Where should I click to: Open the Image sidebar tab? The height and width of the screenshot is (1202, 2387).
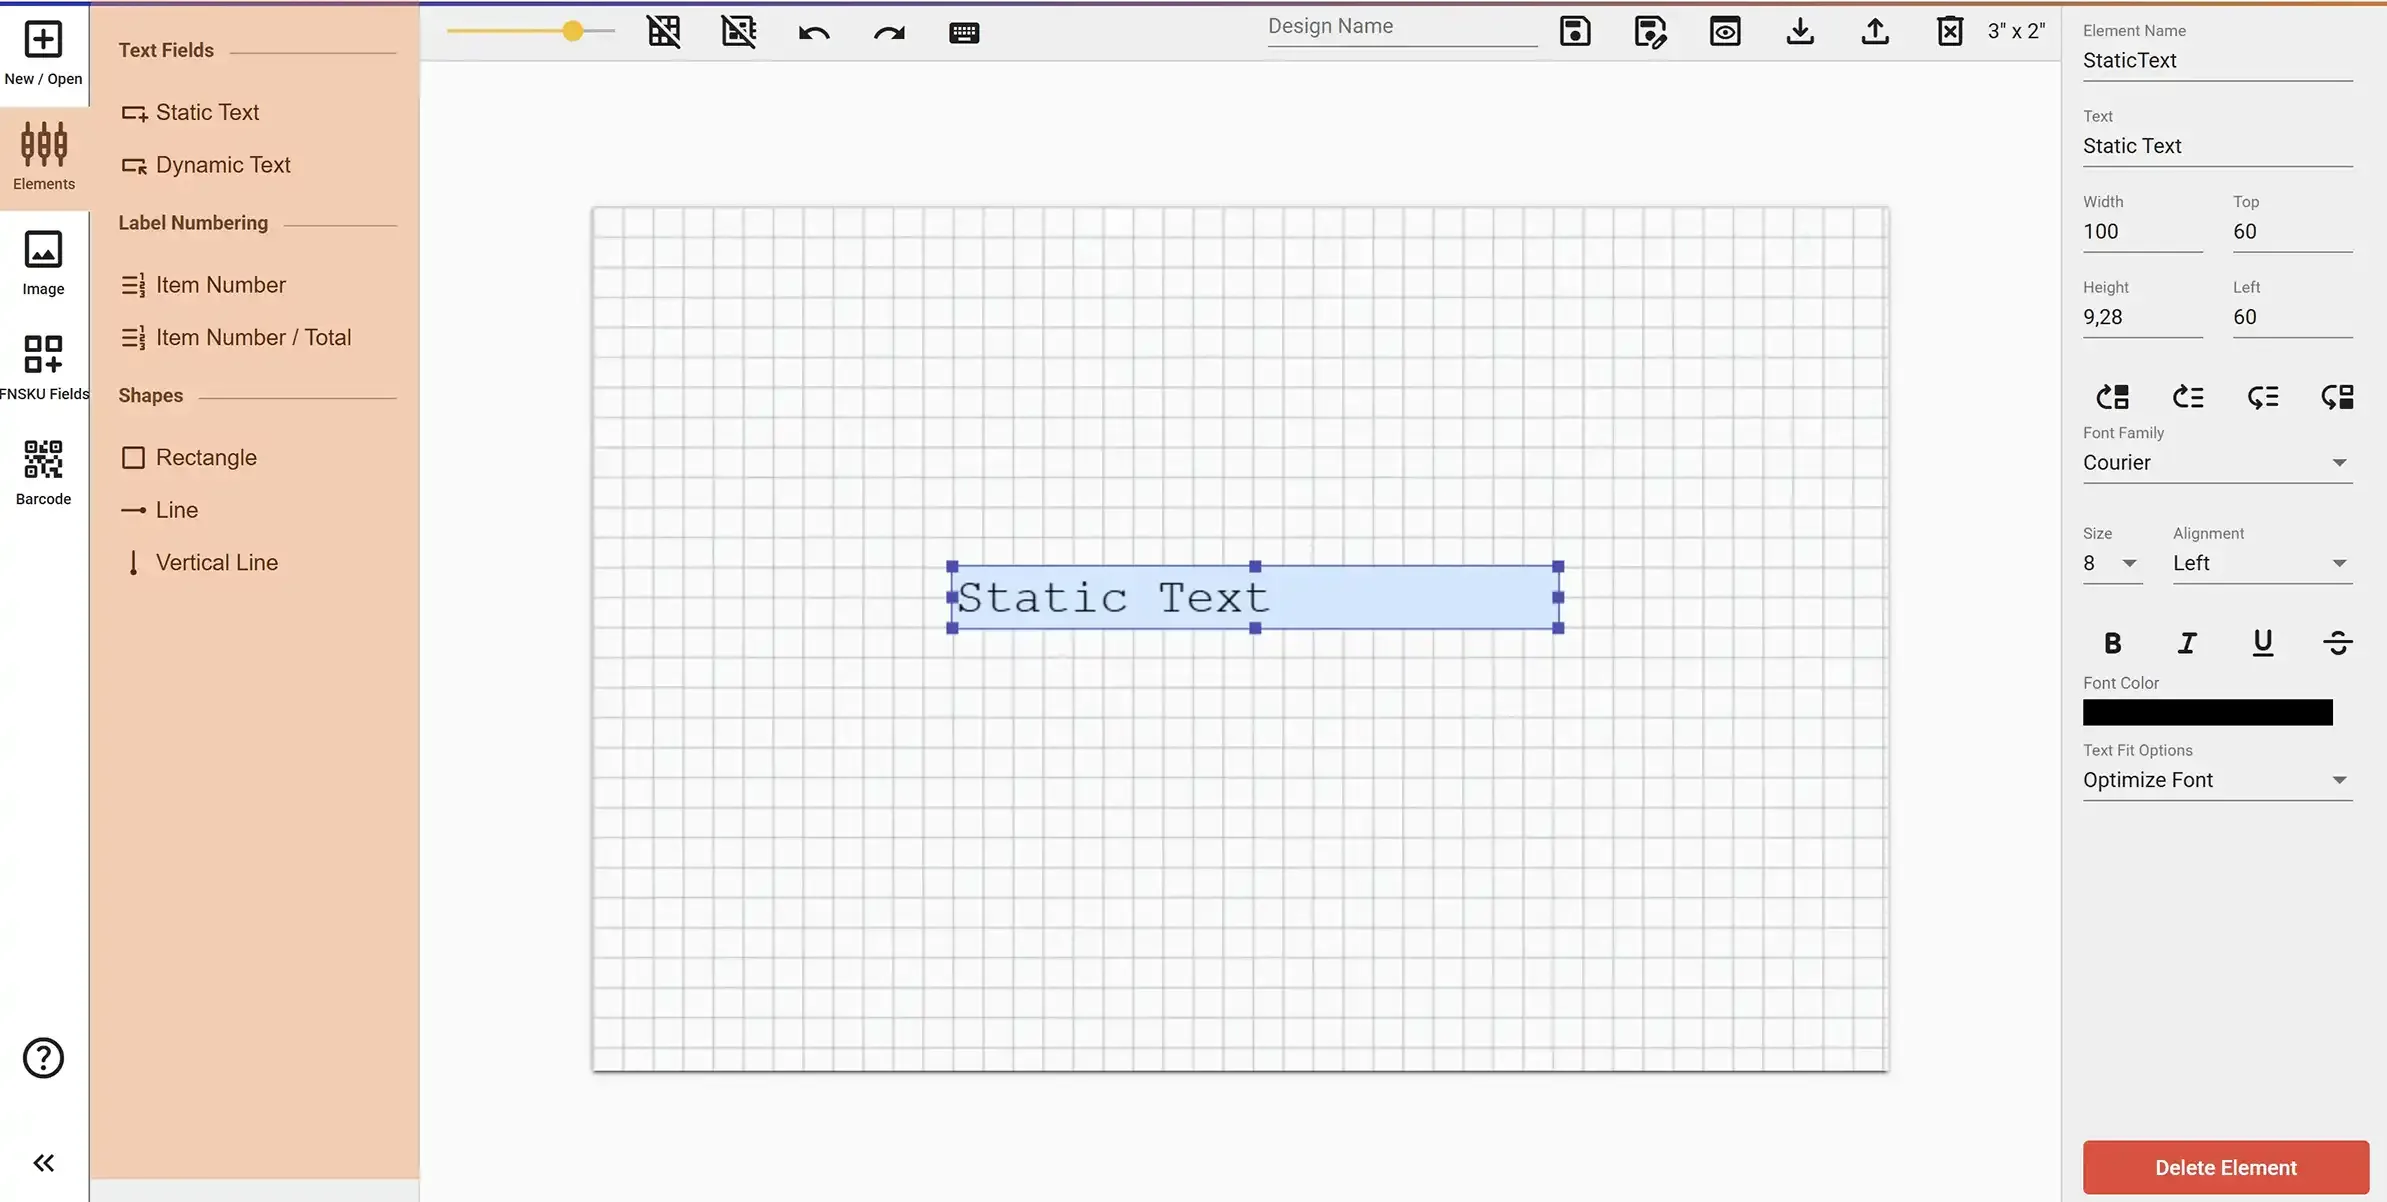click(43, 263)
